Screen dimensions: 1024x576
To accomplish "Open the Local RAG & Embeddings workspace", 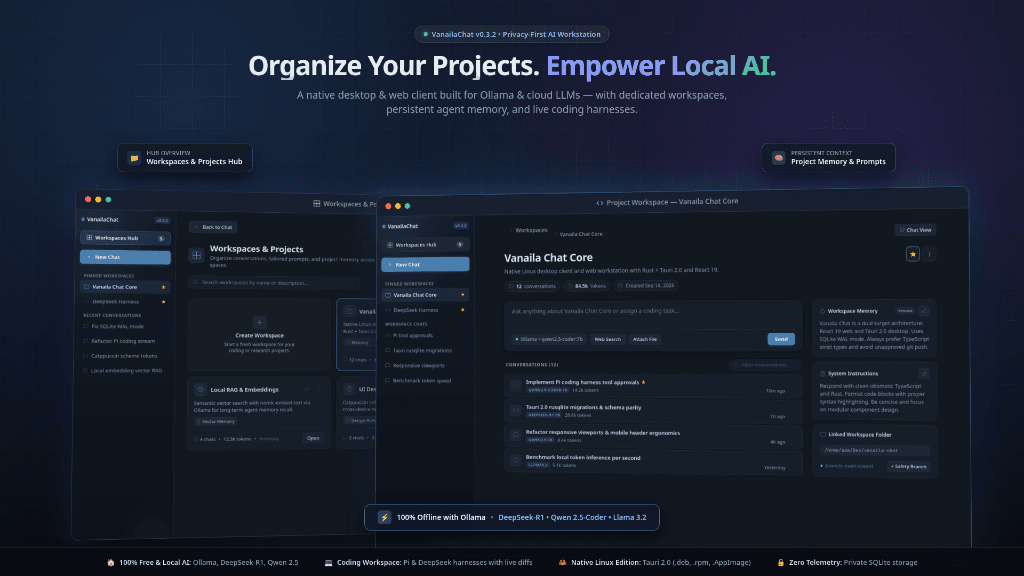I will tap(313, 438).
